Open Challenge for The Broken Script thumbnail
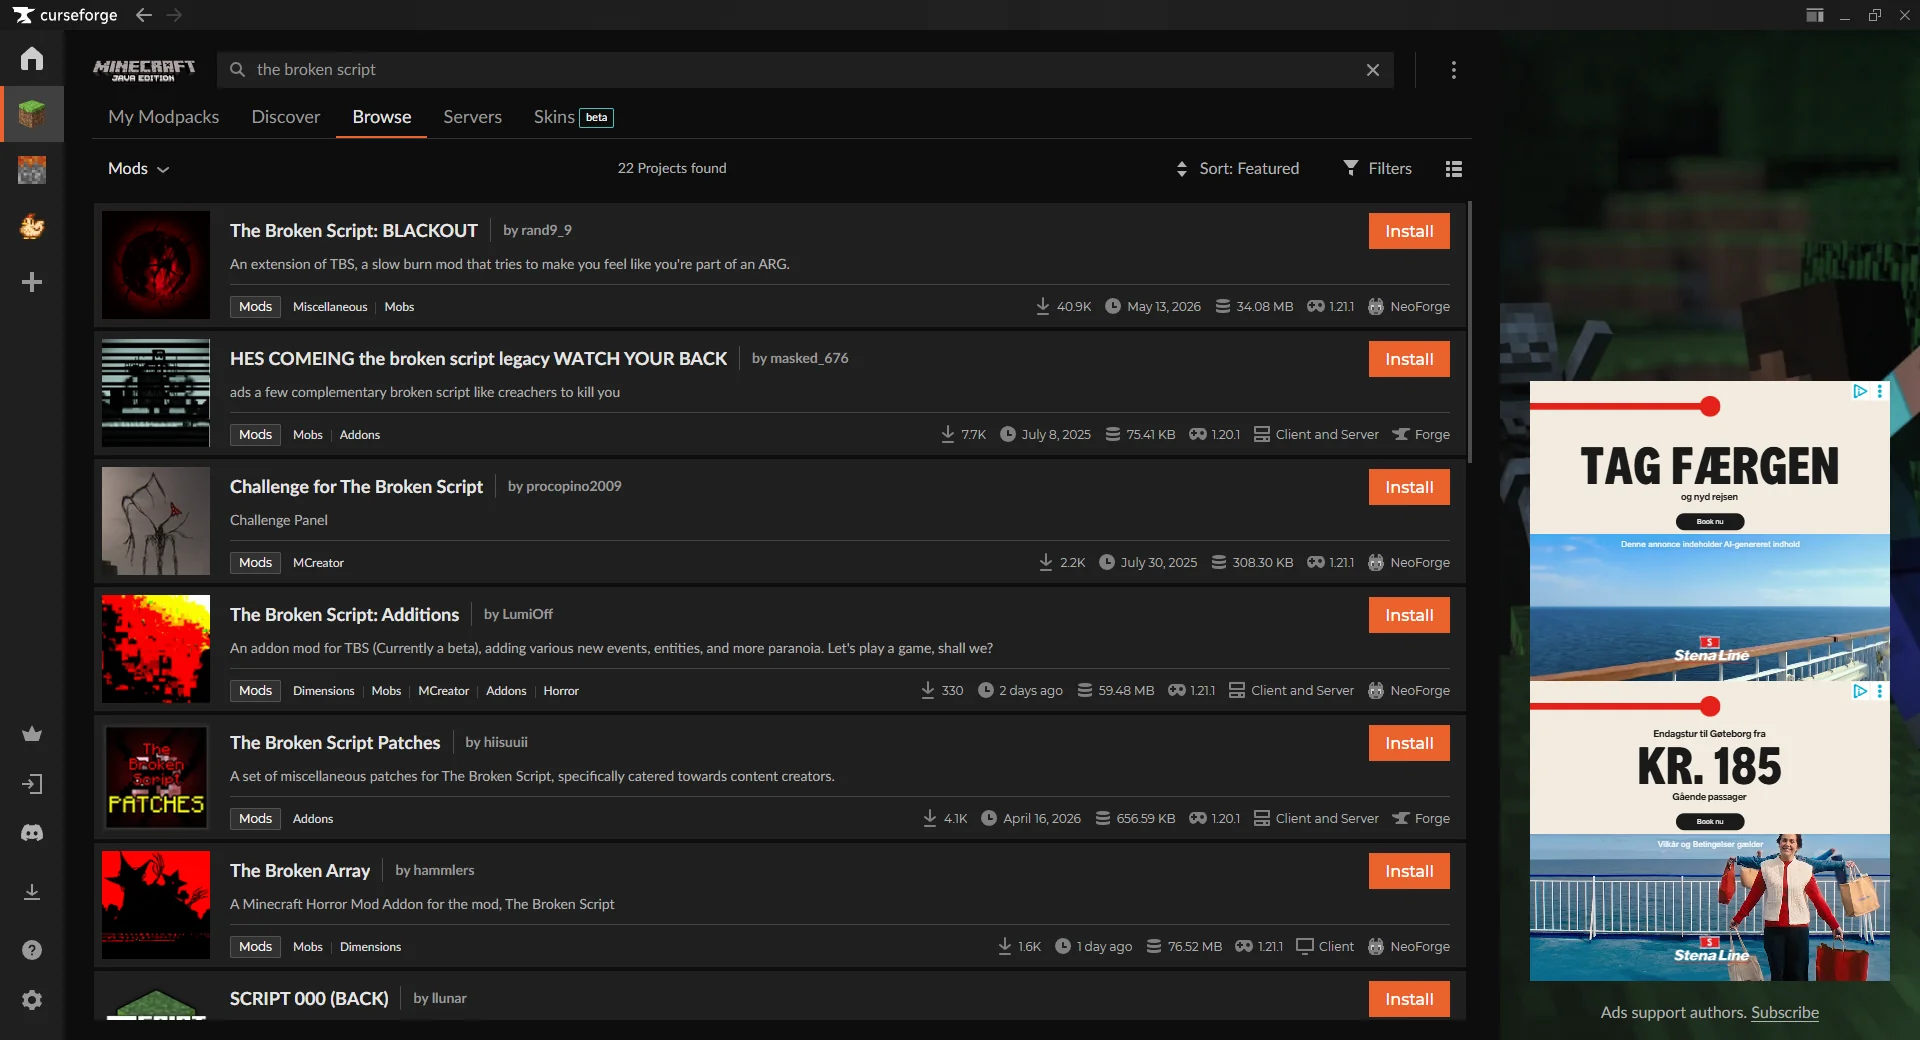1920x1040 pixels. (x=156, y=521)
